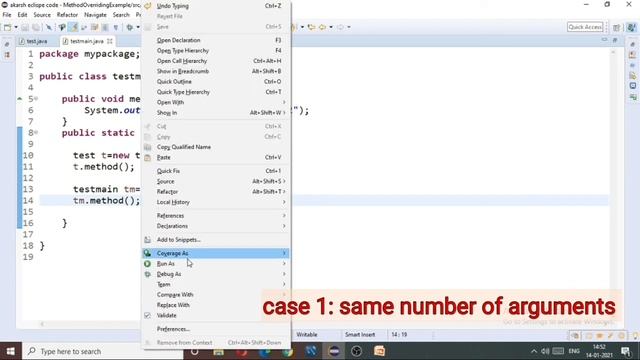Viewport: 640px width, 360px height.
Task: Open the Refactor menu in the menu bar
Action: [67, 15]
